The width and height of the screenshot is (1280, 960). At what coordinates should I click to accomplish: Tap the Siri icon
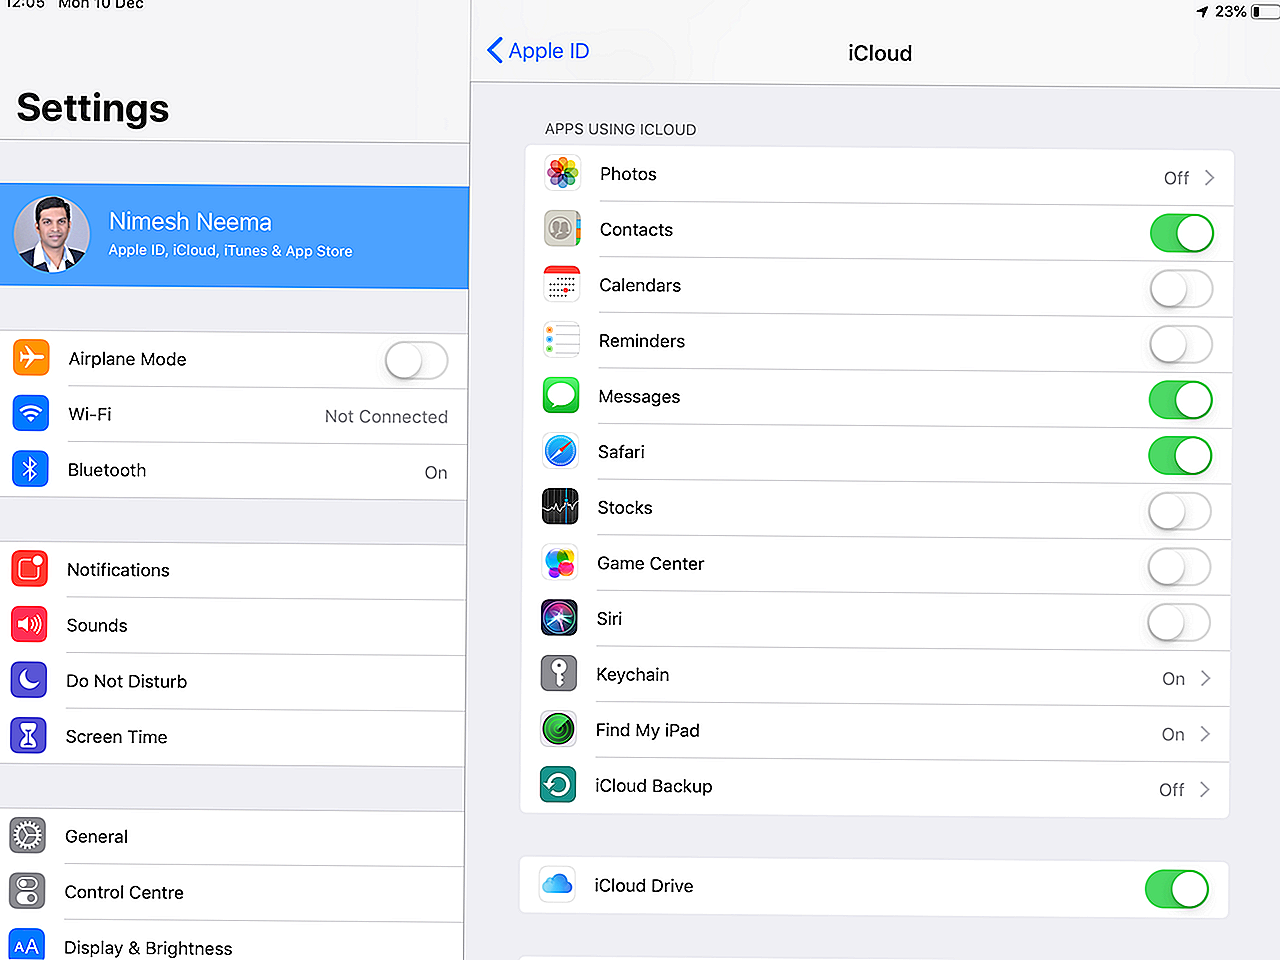[x=559, y=618]
